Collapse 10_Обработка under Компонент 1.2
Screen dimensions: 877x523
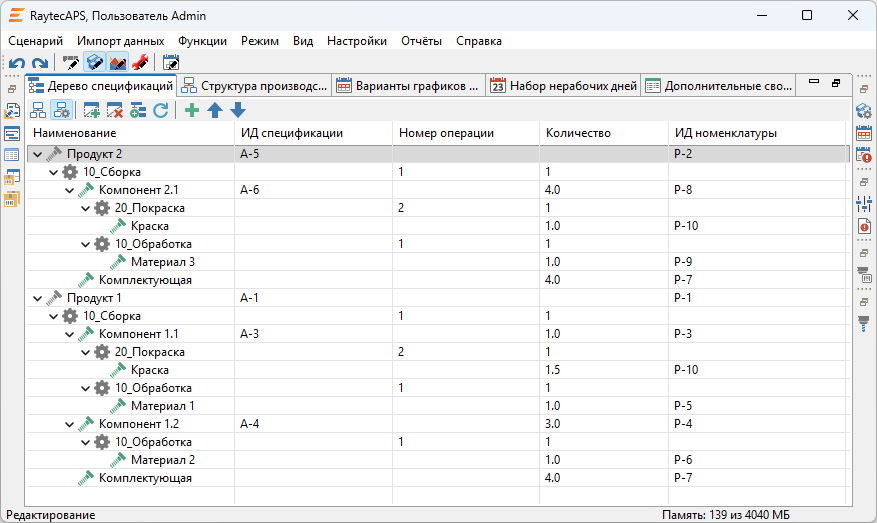click(86, 442)
